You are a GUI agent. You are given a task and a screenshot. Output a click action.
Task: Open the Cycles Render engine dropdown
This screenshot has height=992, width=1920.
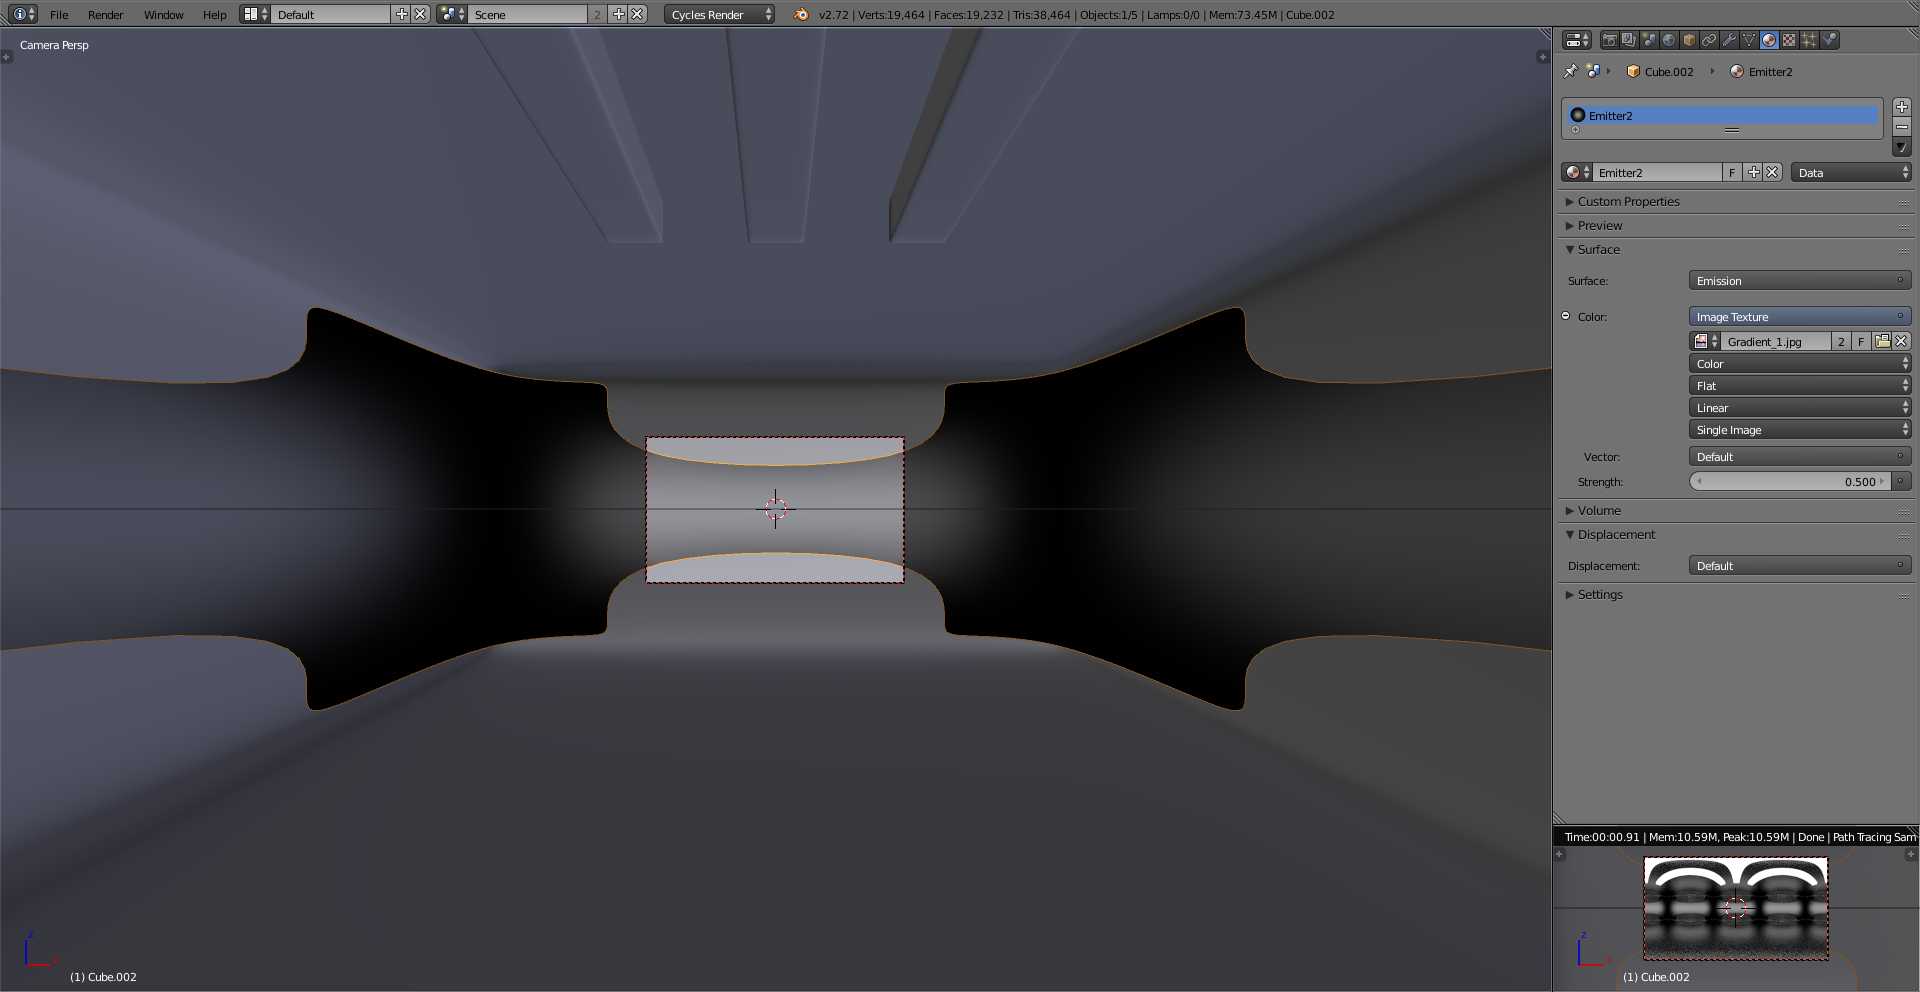(719, 14)
